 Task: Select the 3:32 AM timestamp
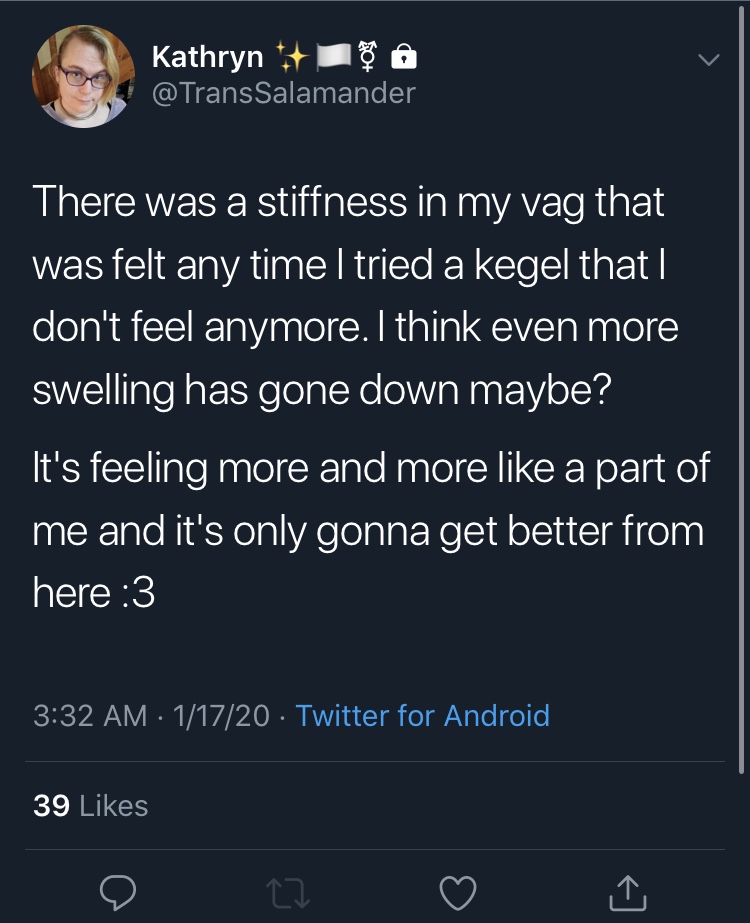pos(90,716)
